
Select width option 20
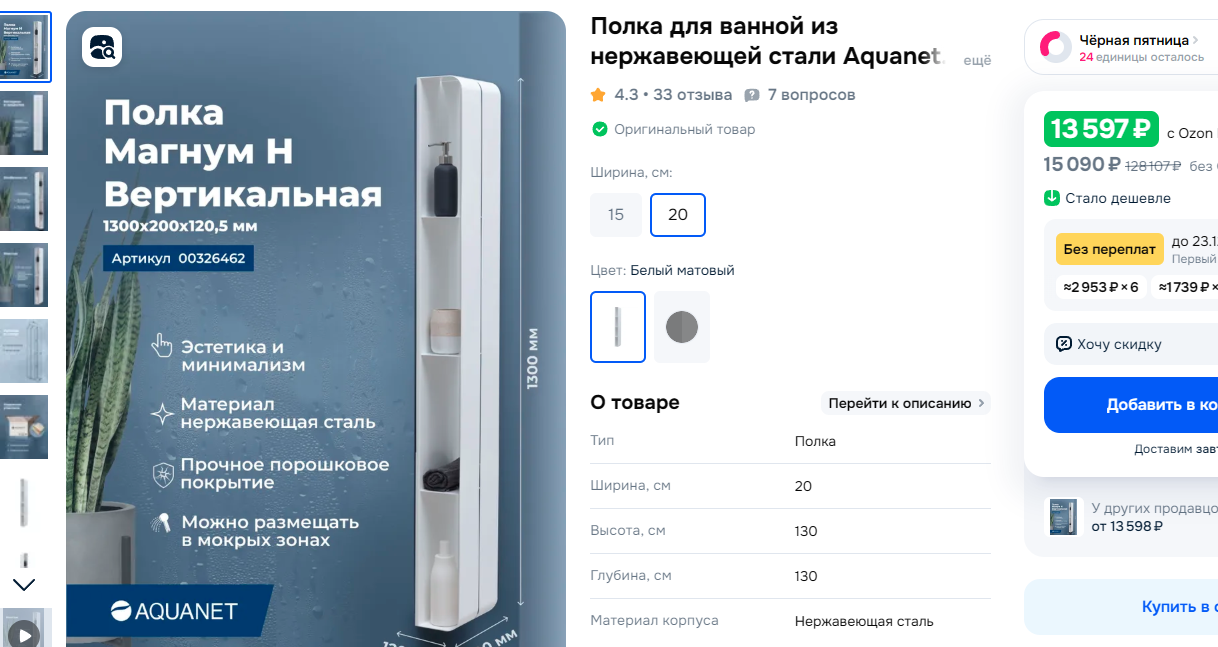[x=678, y=215]
